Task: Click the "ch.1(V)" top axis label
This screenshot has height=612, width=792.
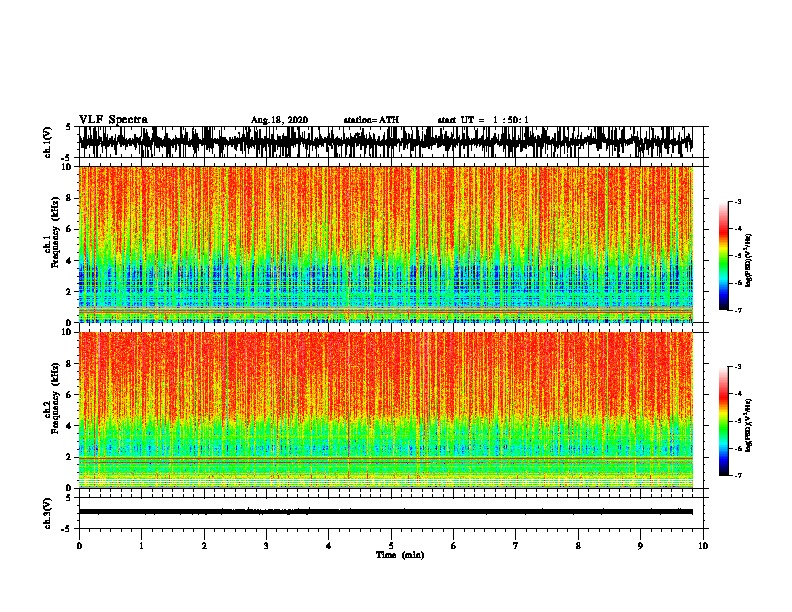Action: (47, 142)
